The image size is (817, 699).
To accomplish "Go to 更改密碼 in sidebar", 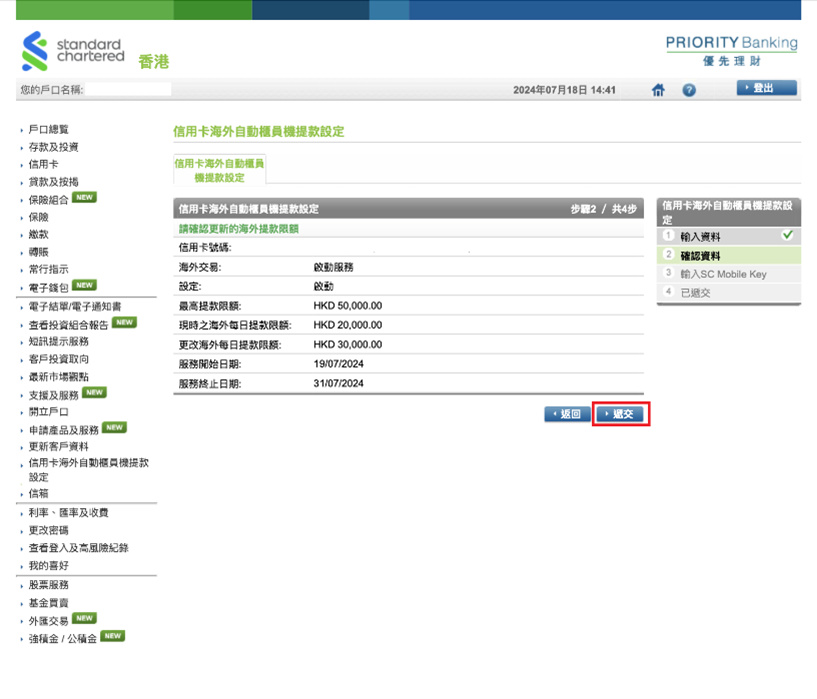I will (x=48, y=530).
